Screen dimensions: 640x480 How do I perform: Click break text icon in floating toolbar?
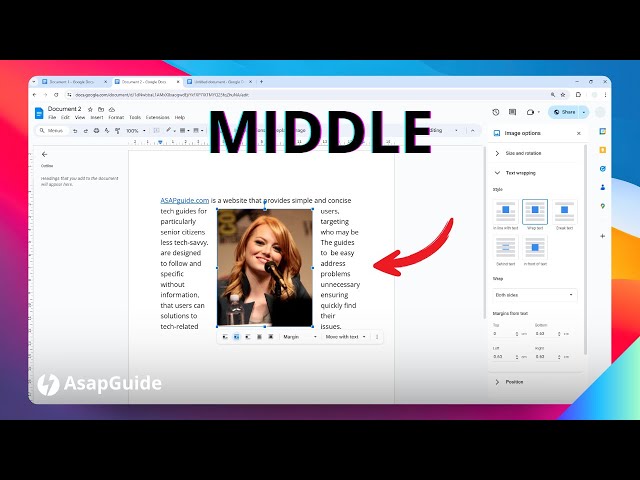(248, 337)
